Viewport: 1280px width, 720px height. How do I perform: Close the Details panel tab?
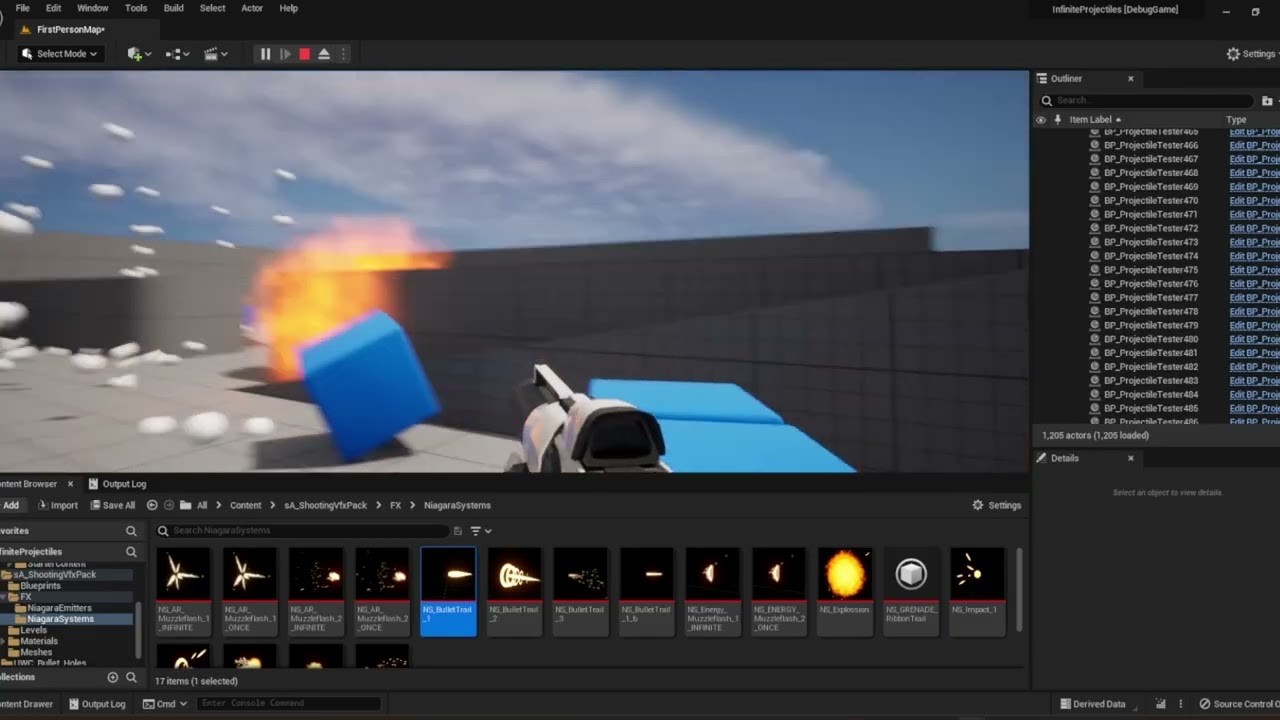coord(1131,458)
